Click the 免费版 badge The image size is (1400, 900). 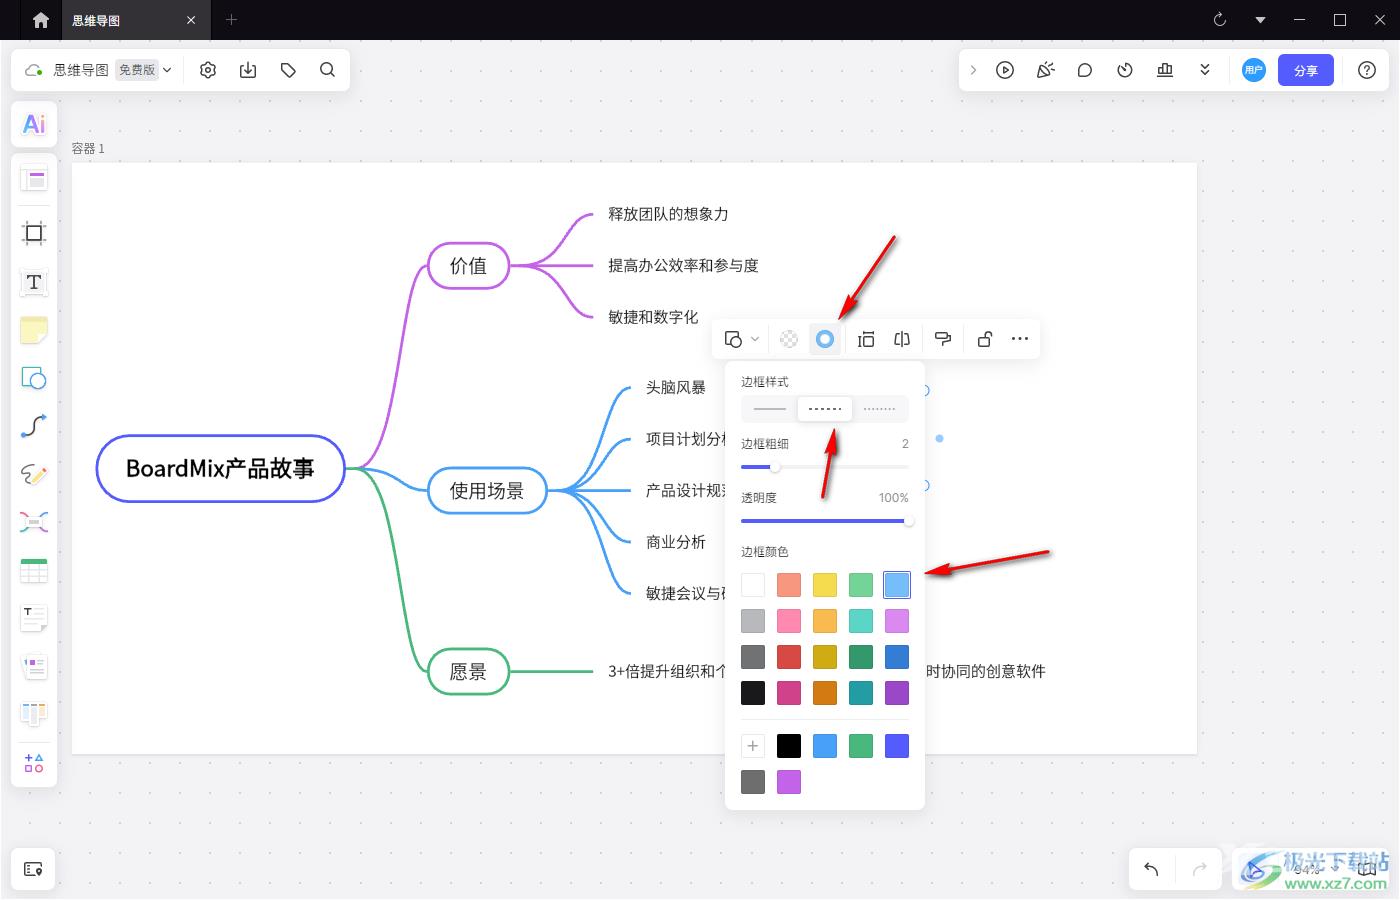pos(137,70)
